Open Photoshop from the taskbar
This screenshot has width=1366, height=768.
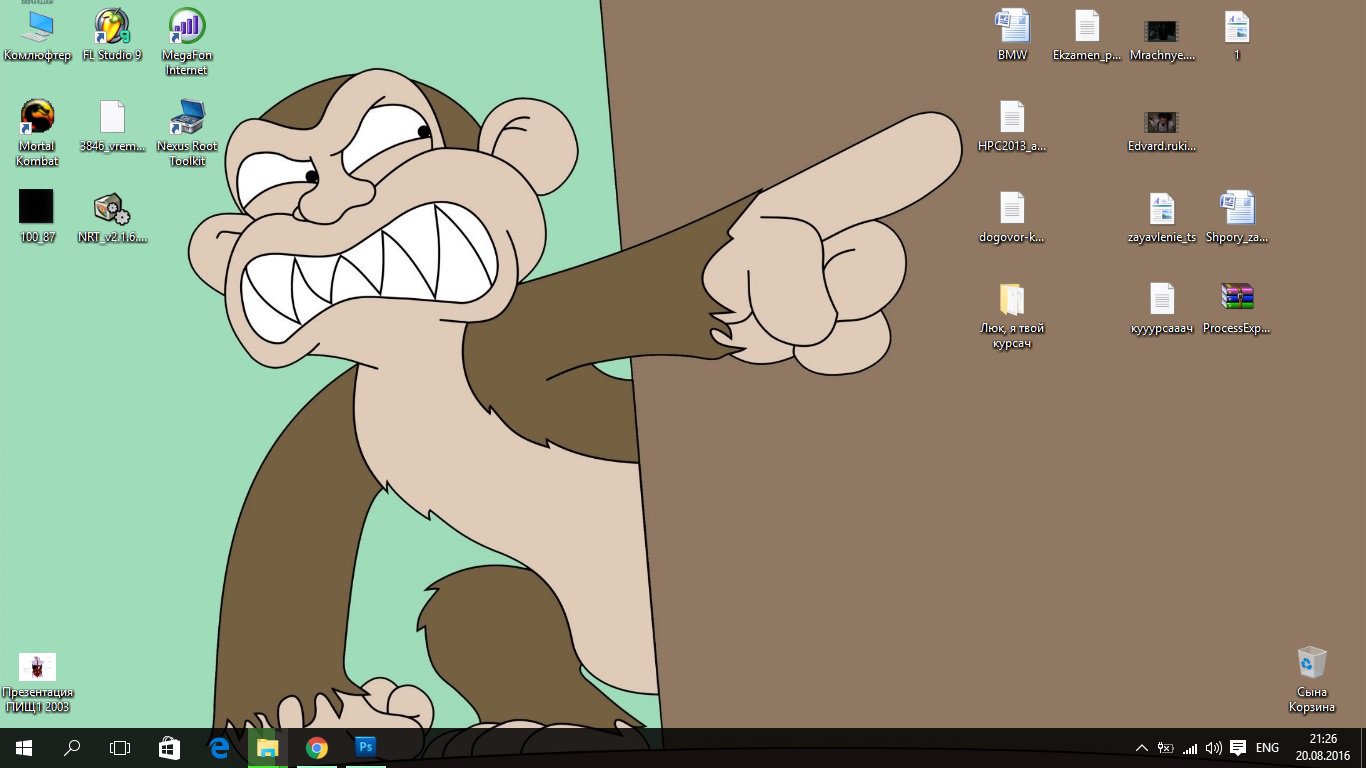(x=366, y=747)
